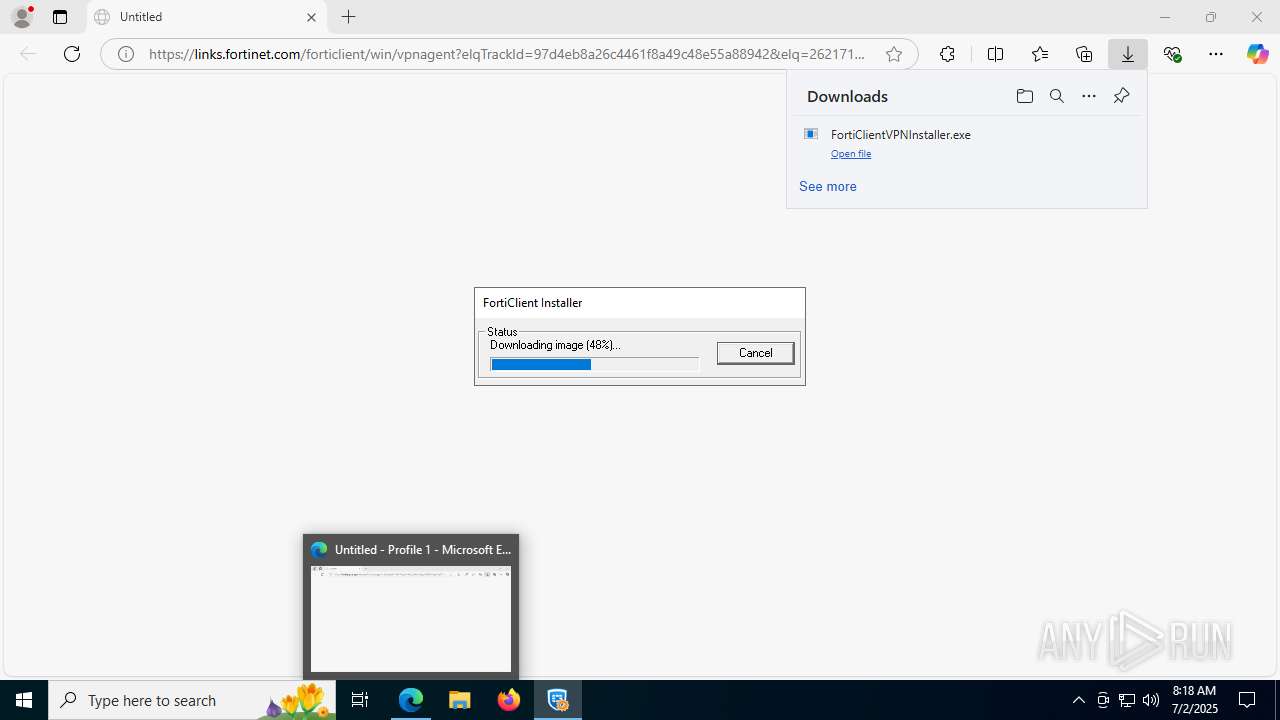Minimize the Edge window

click(x=1165, y=17)
